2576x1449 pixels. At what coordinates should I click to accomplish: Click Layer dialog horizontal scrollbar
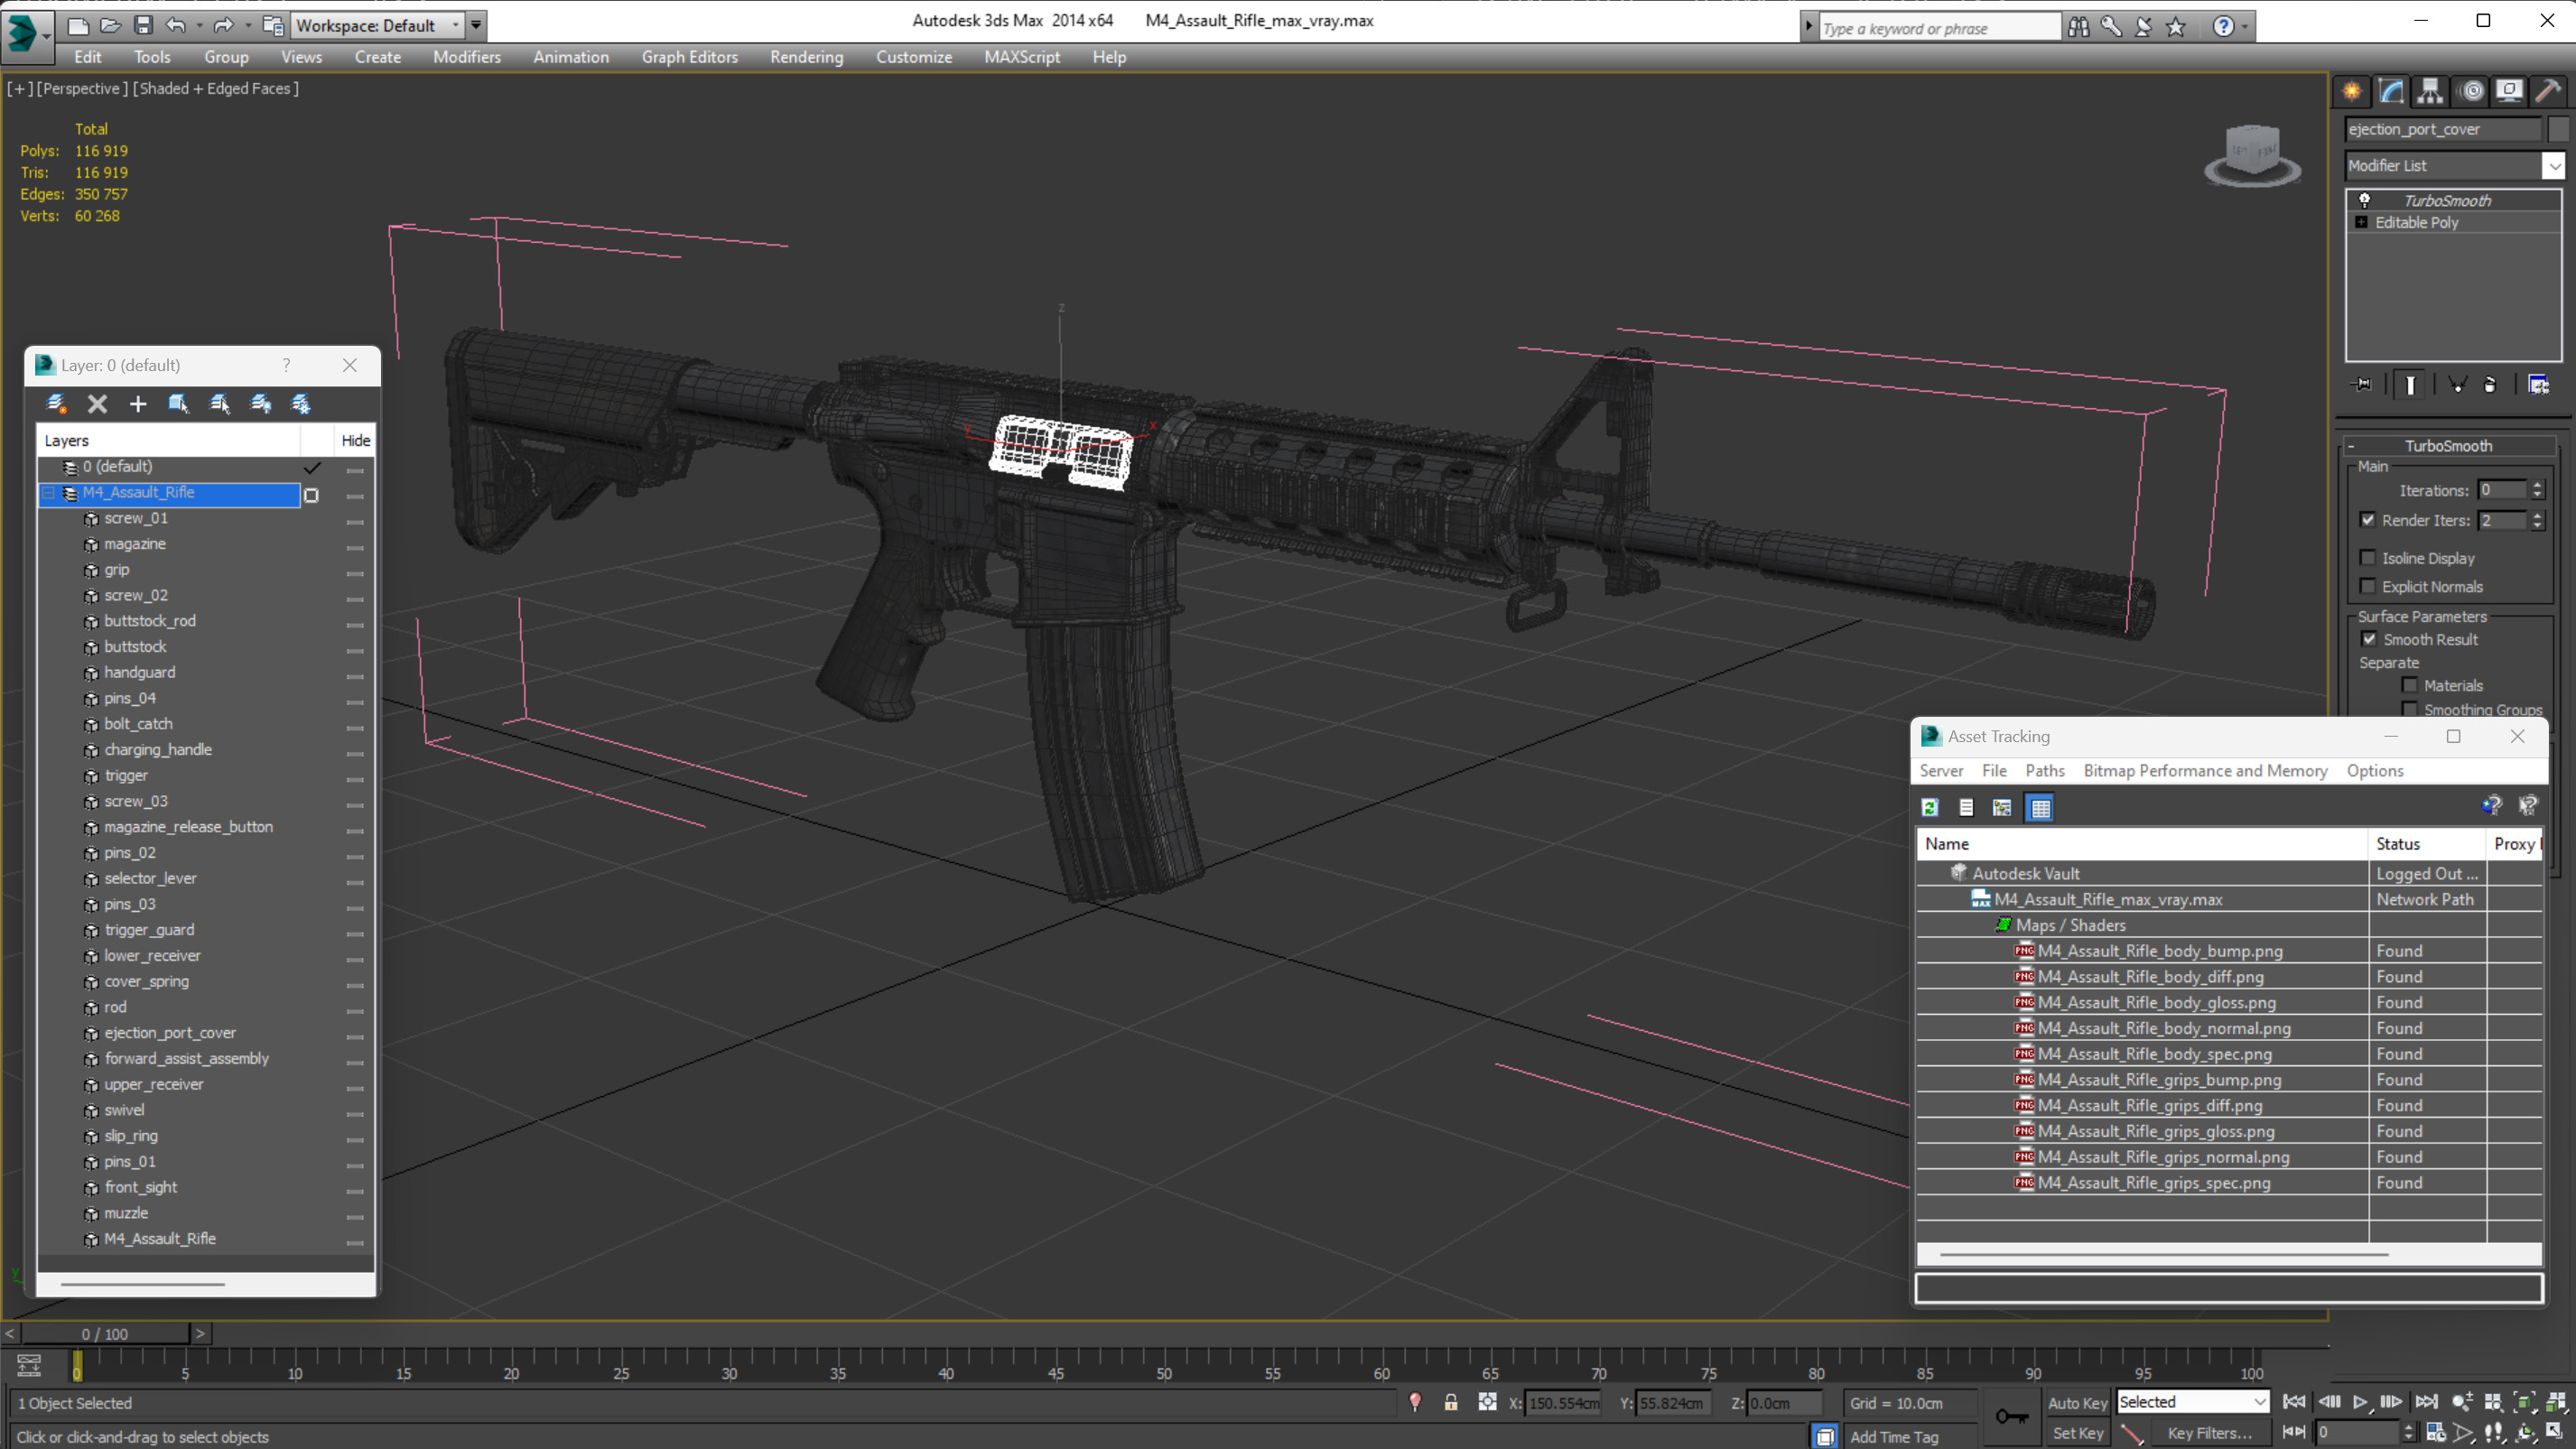[142, 1284]
